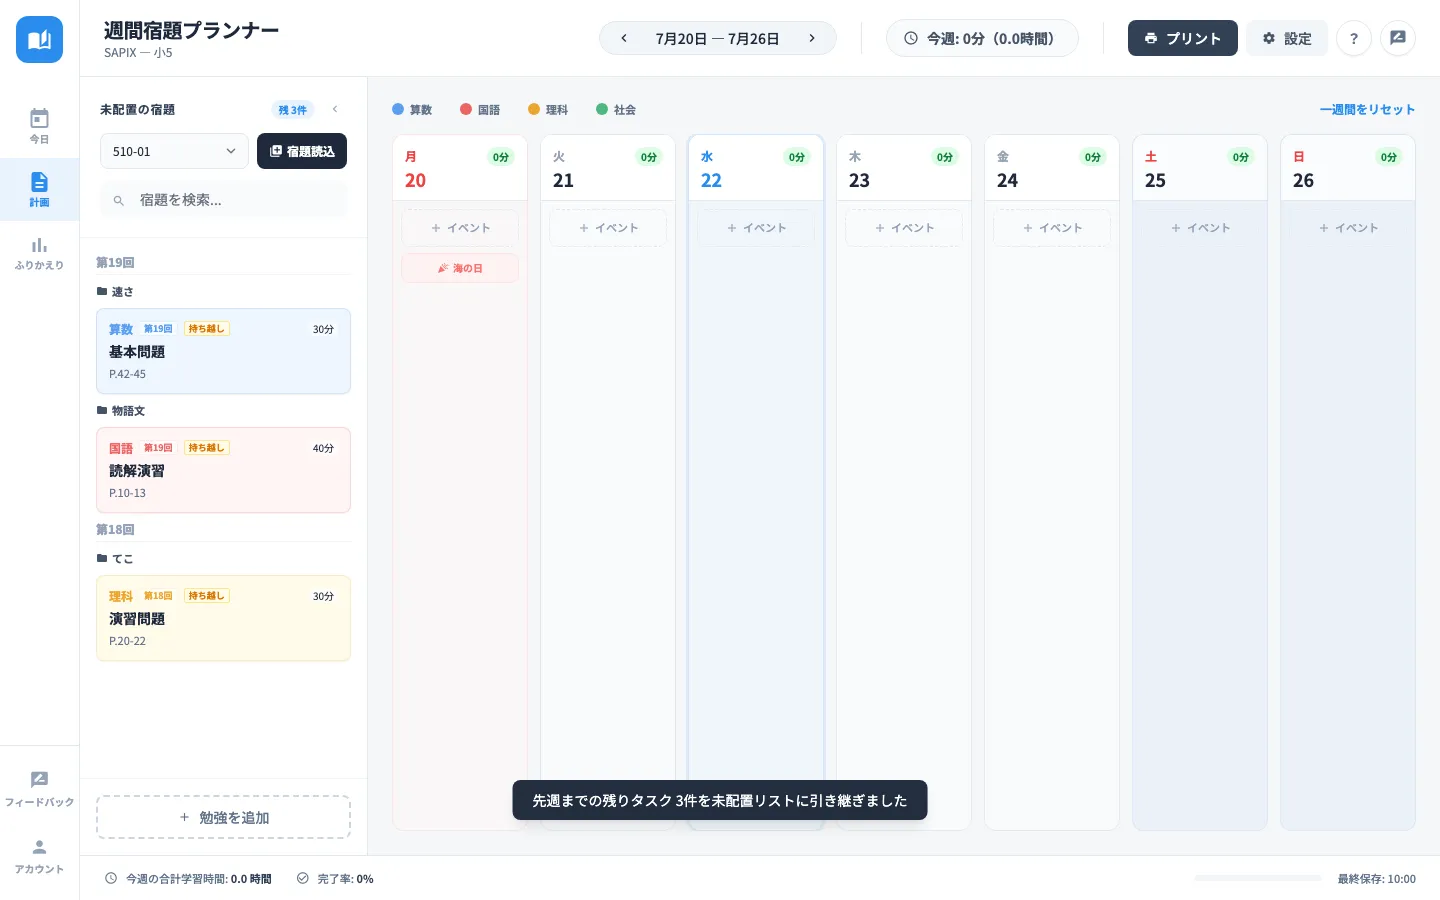
Task: Toggle the 算数 subject filter
Action: pyautogui.click(x=412, y=109)
